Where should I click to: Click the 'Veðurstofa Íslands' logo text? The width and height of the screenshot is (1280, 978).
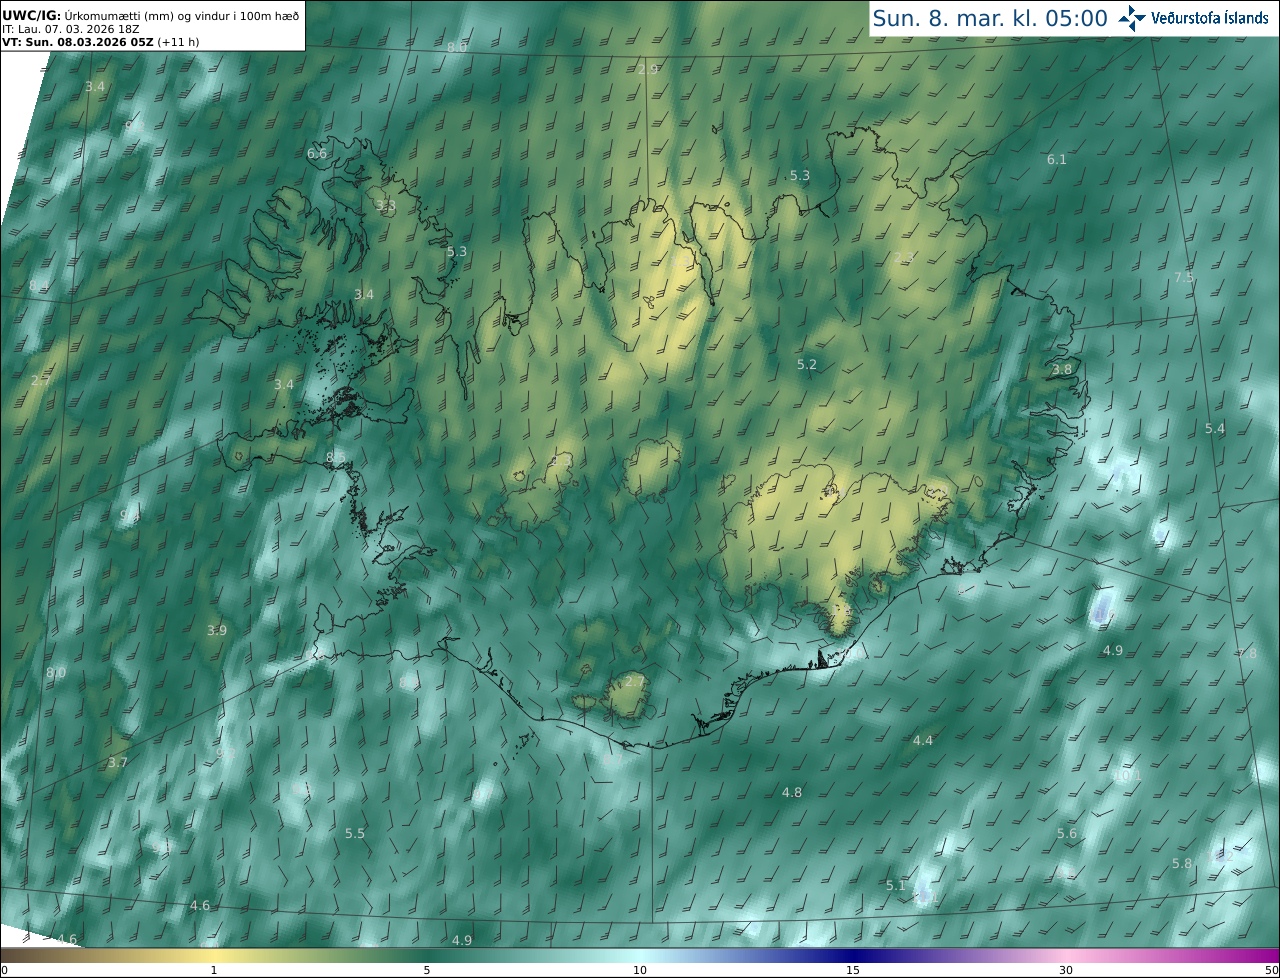1209,18
